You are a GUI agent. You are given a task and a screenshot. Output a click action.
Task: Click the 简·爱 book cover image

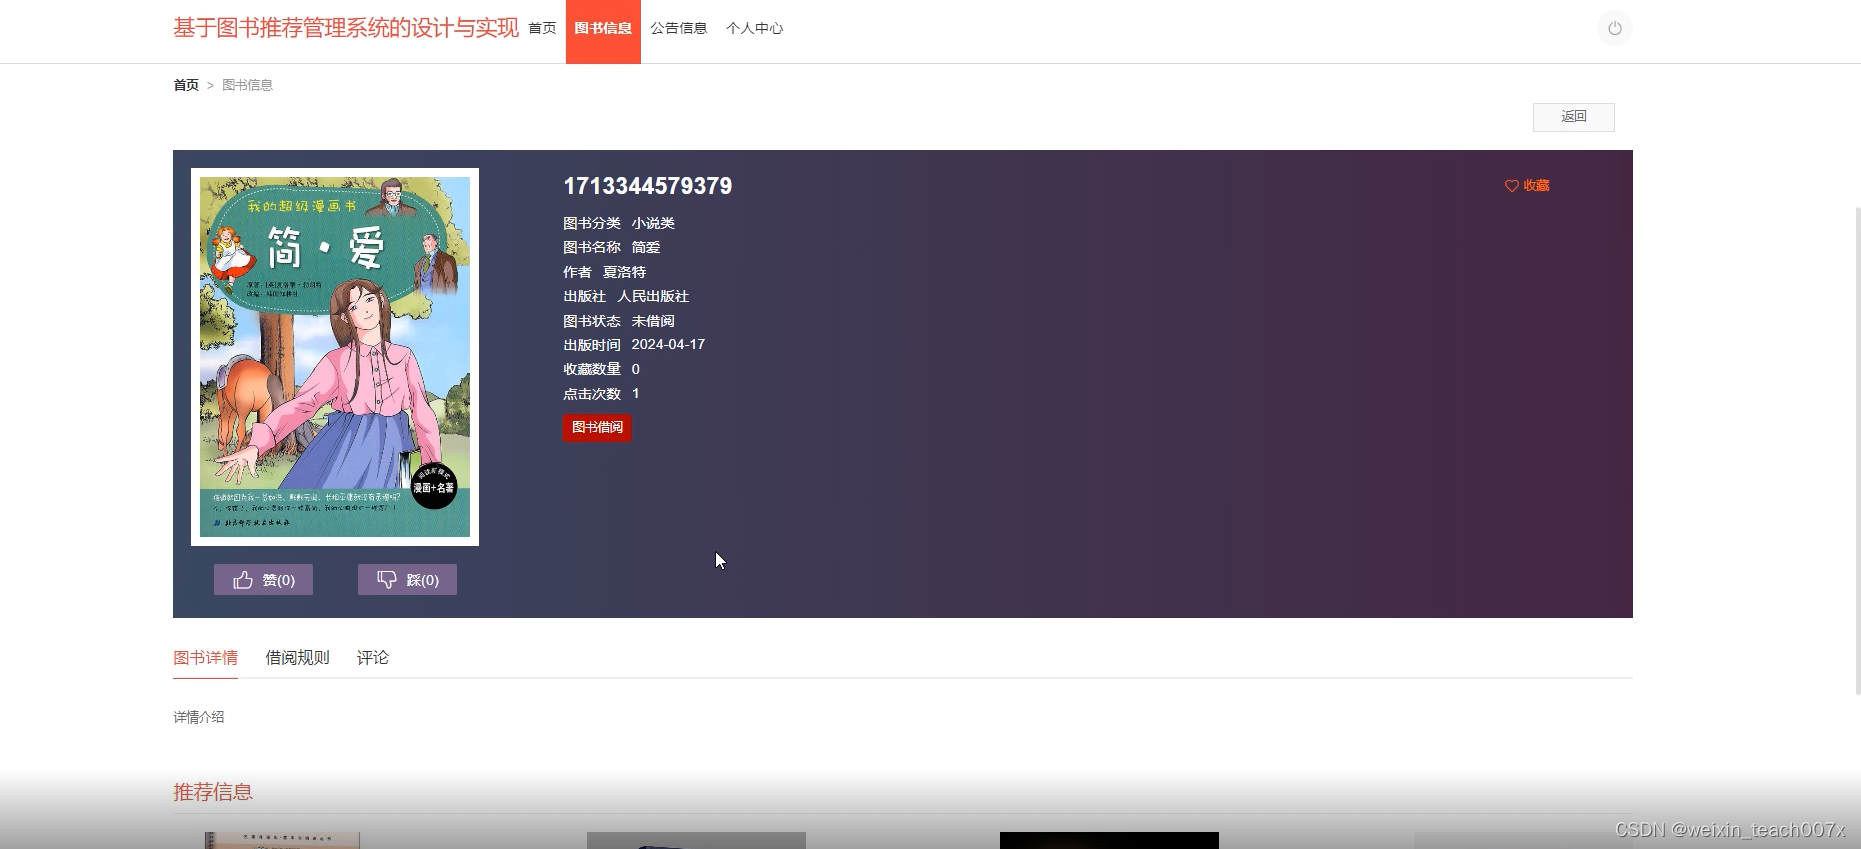pos(335,357)
